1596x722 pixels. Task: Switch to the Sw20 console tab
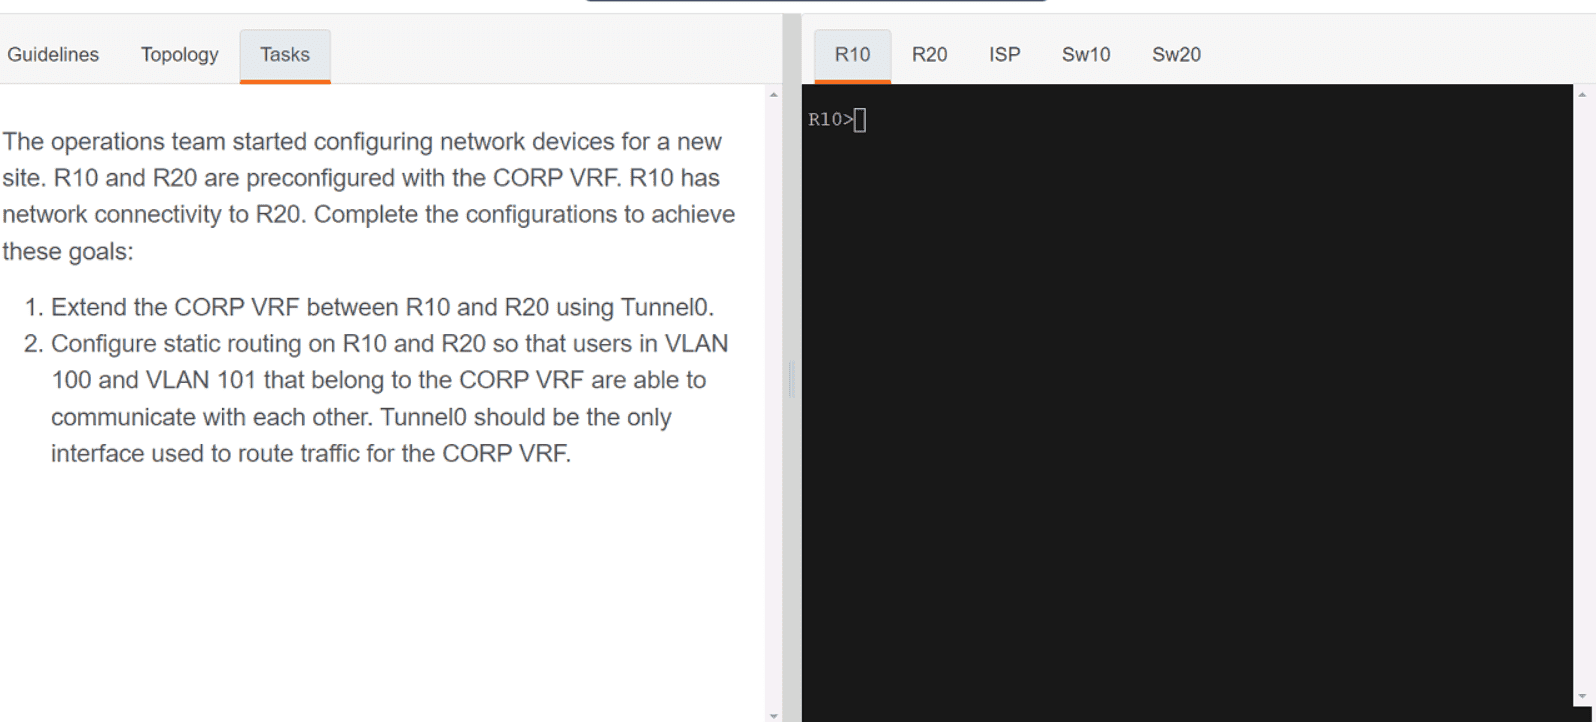[x=1176, y=55]
